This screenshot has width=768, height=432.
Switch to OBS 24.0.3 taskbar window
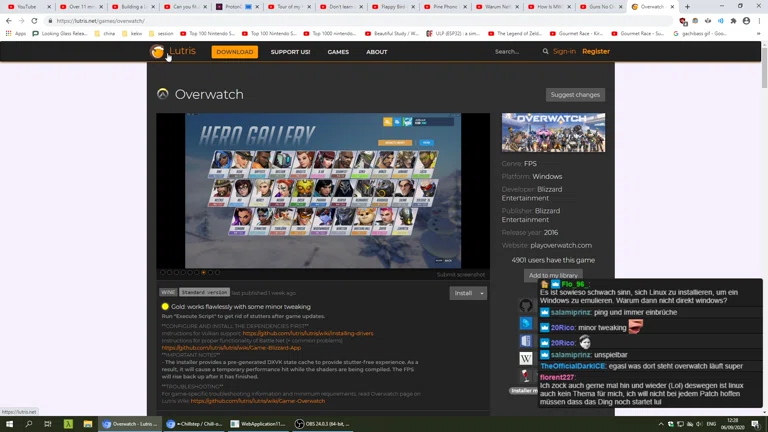323,424
